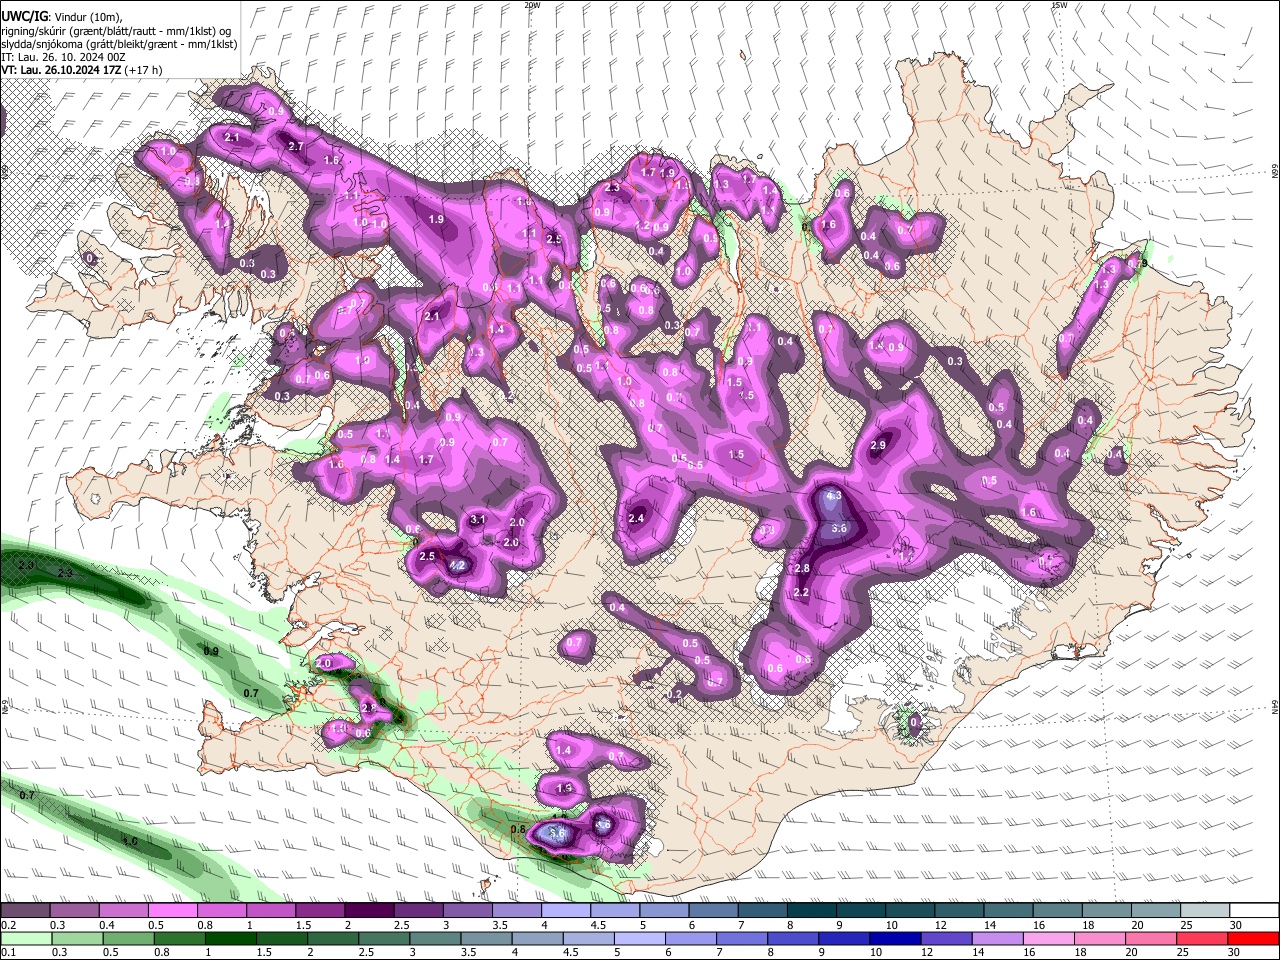Click the 2.7 precipitation value on map
The height and width of the screenshot is (960, 1280).
click(x=296, y=146)
